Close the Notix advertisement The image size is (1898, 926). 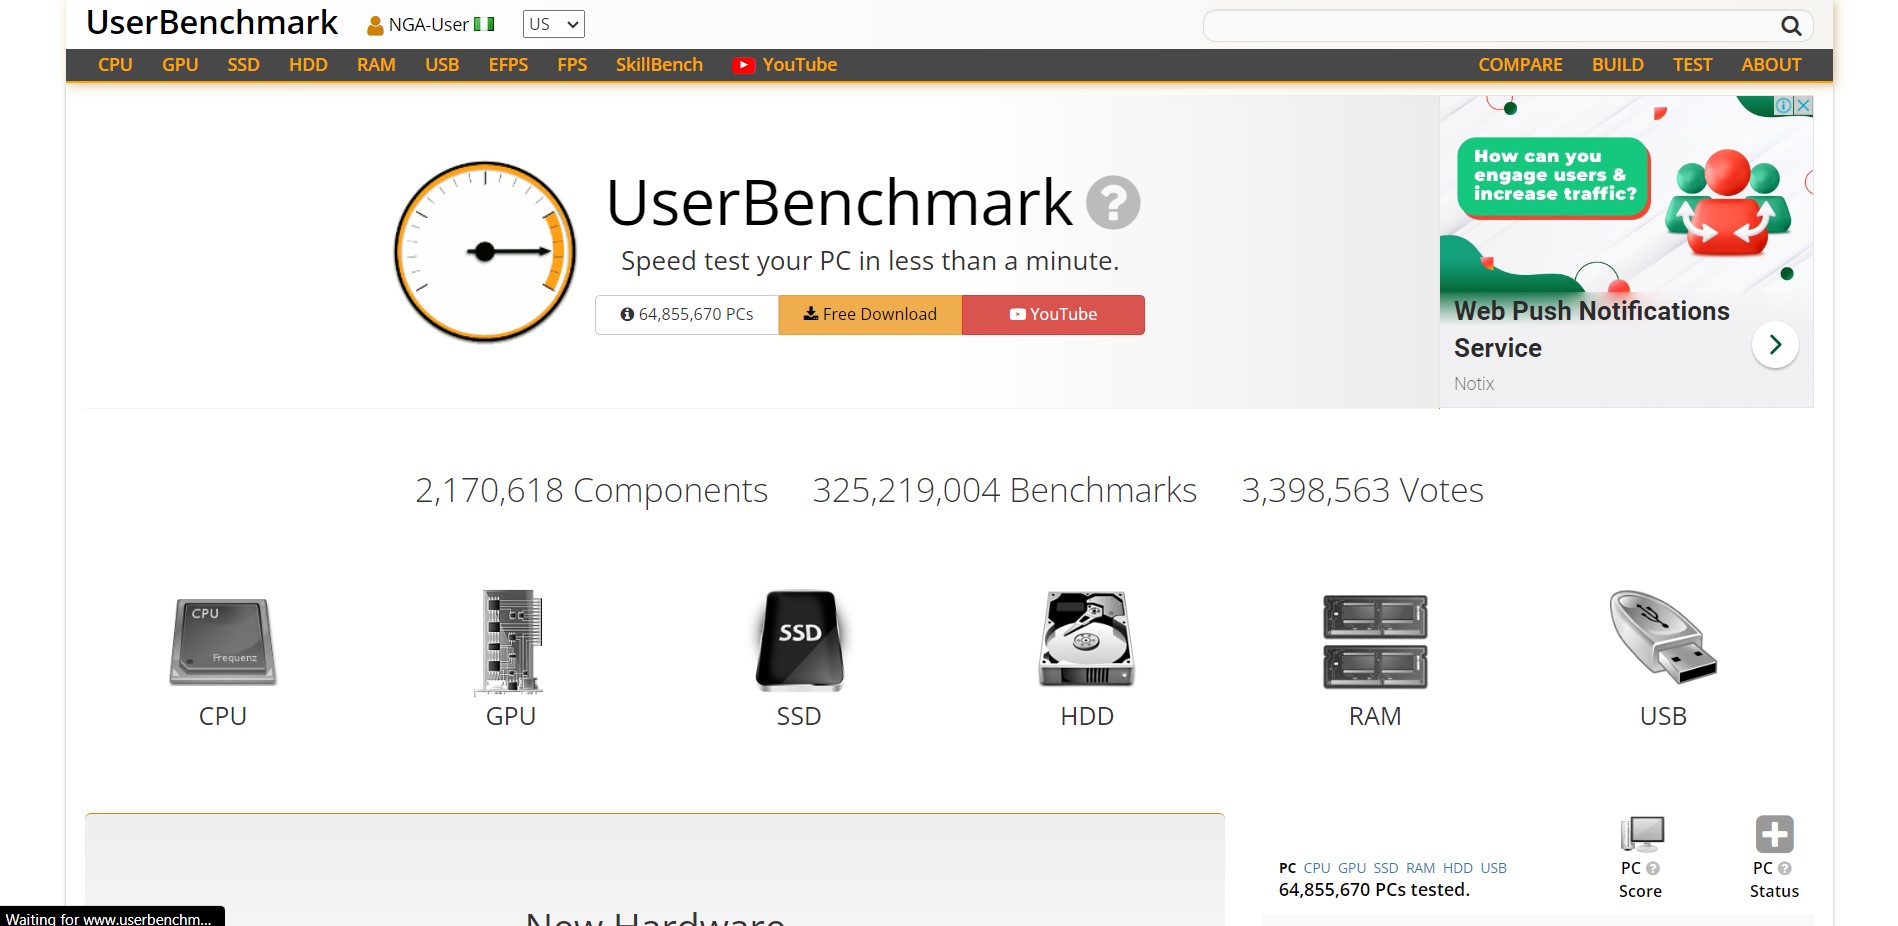1804,105
